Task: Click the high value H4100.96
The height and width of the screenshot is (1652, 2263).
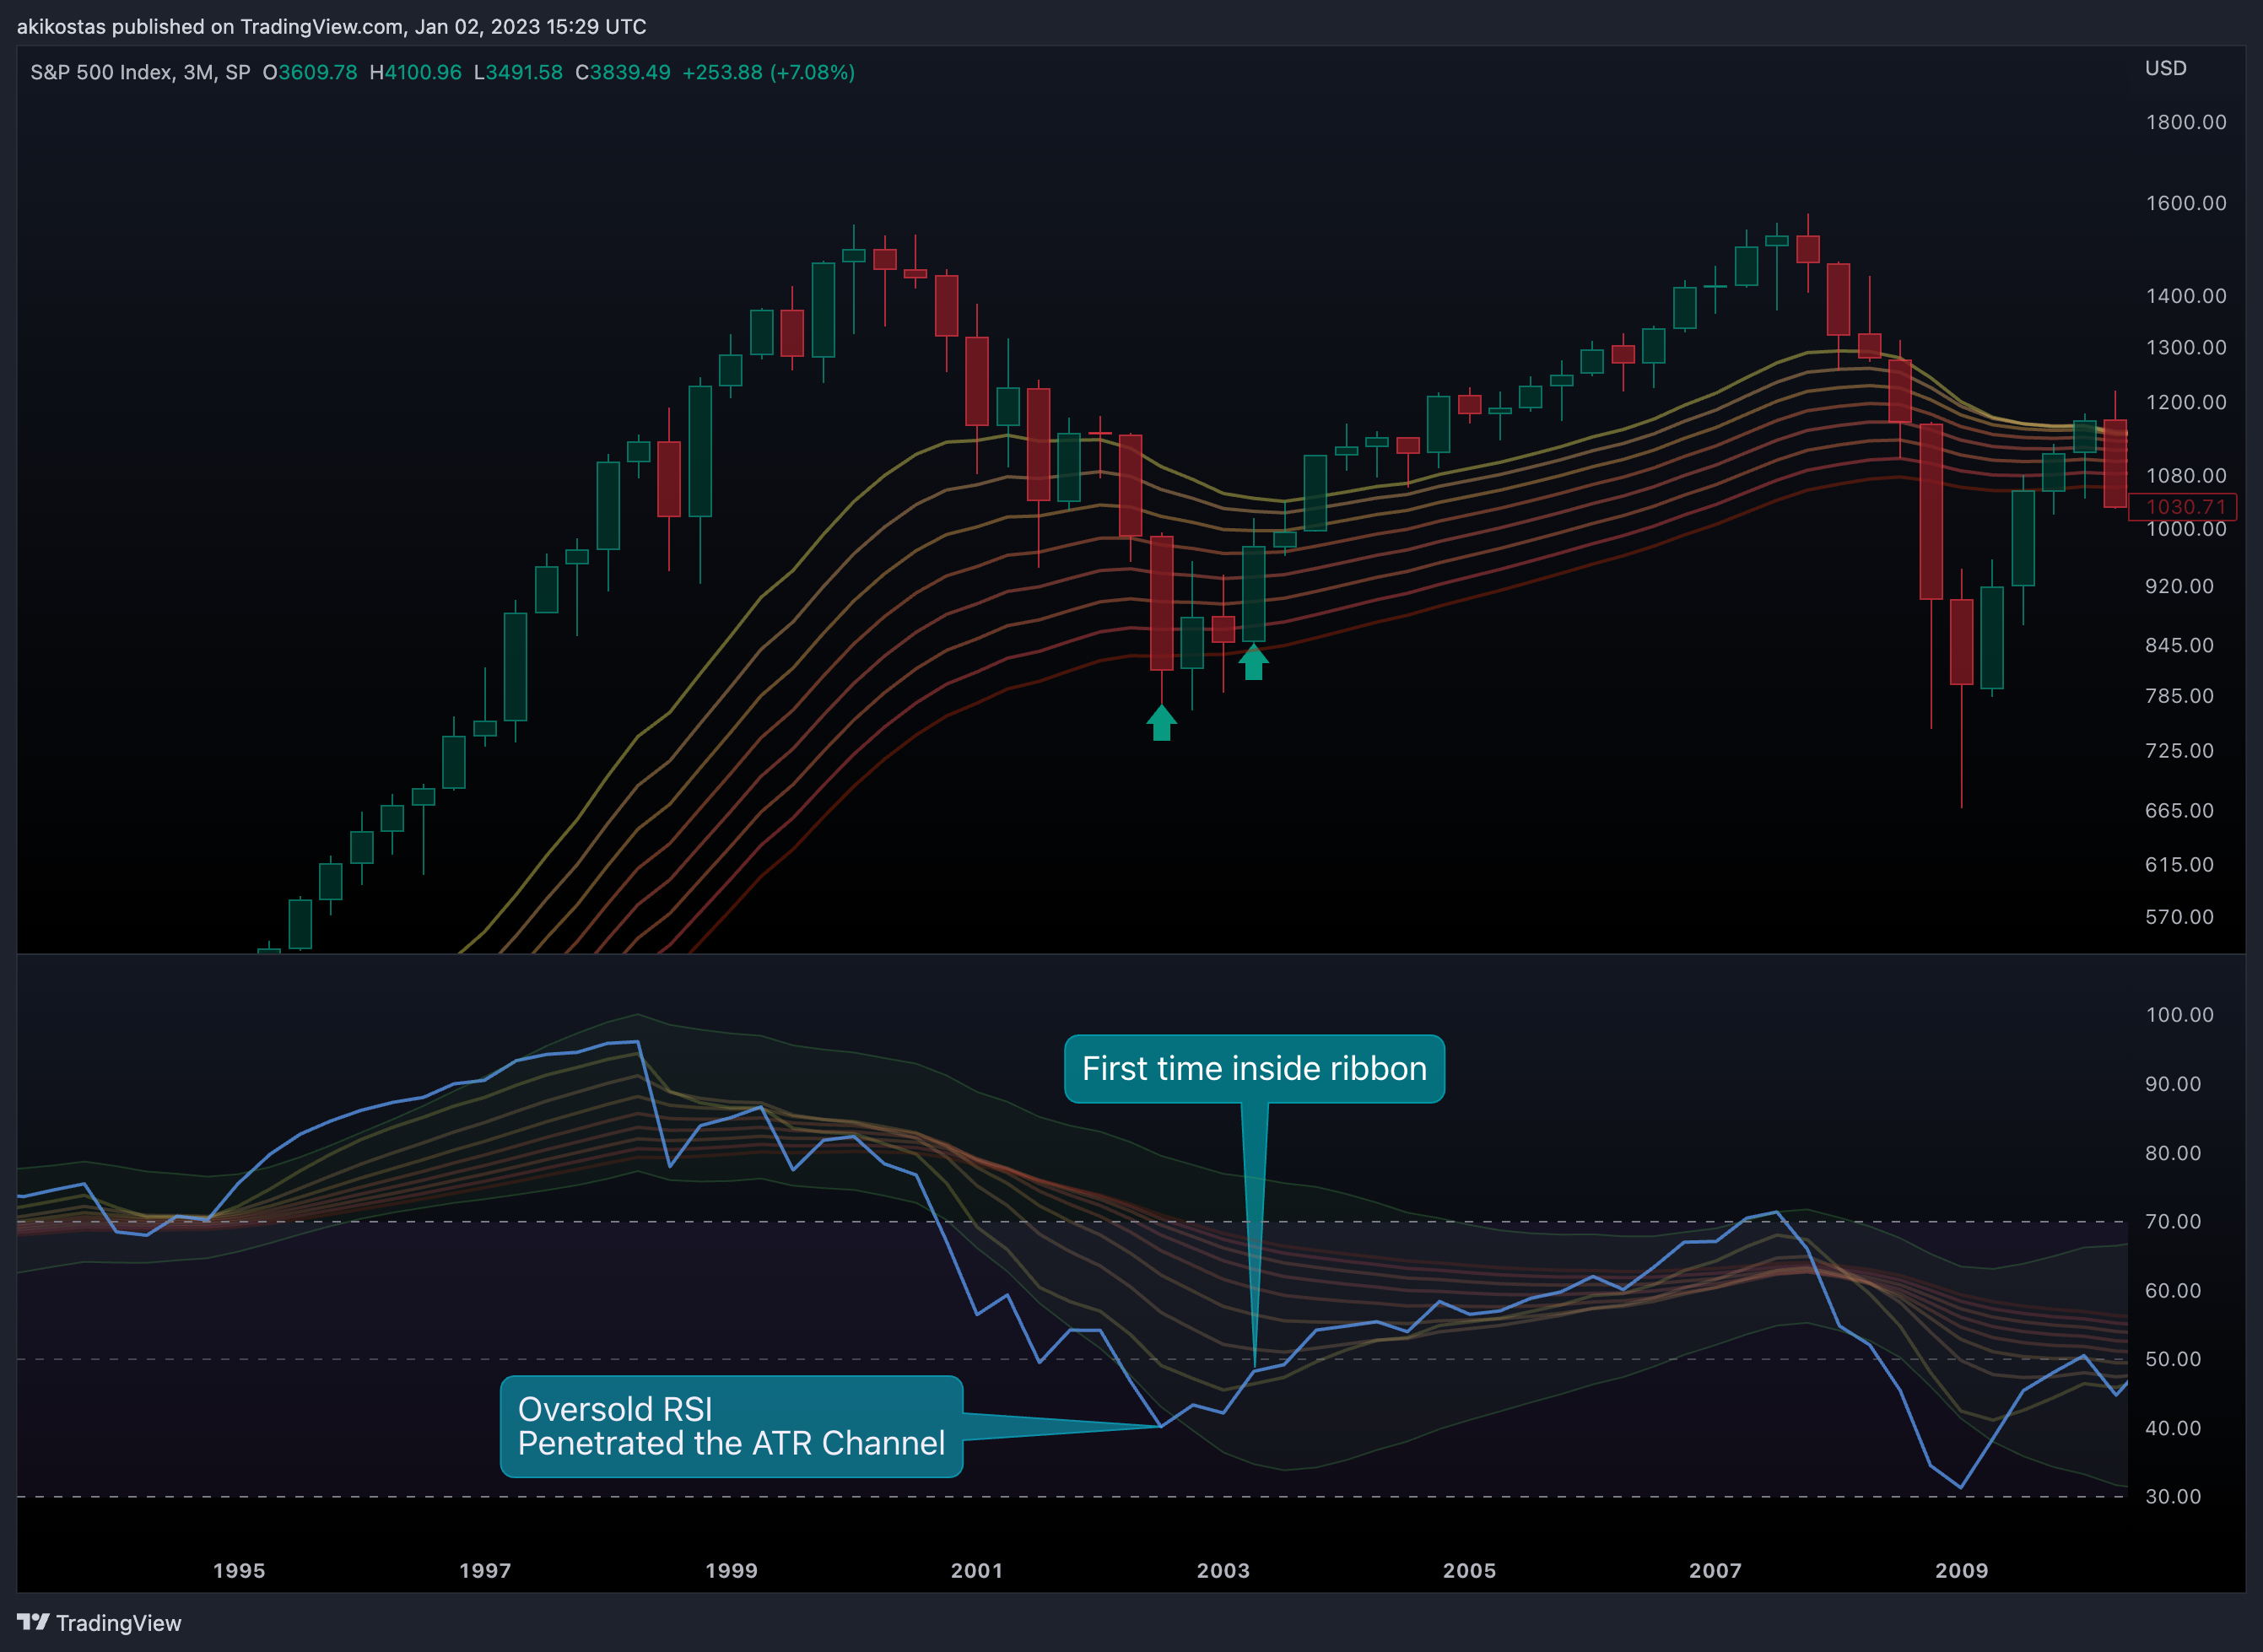Action: tap(416, 72)
